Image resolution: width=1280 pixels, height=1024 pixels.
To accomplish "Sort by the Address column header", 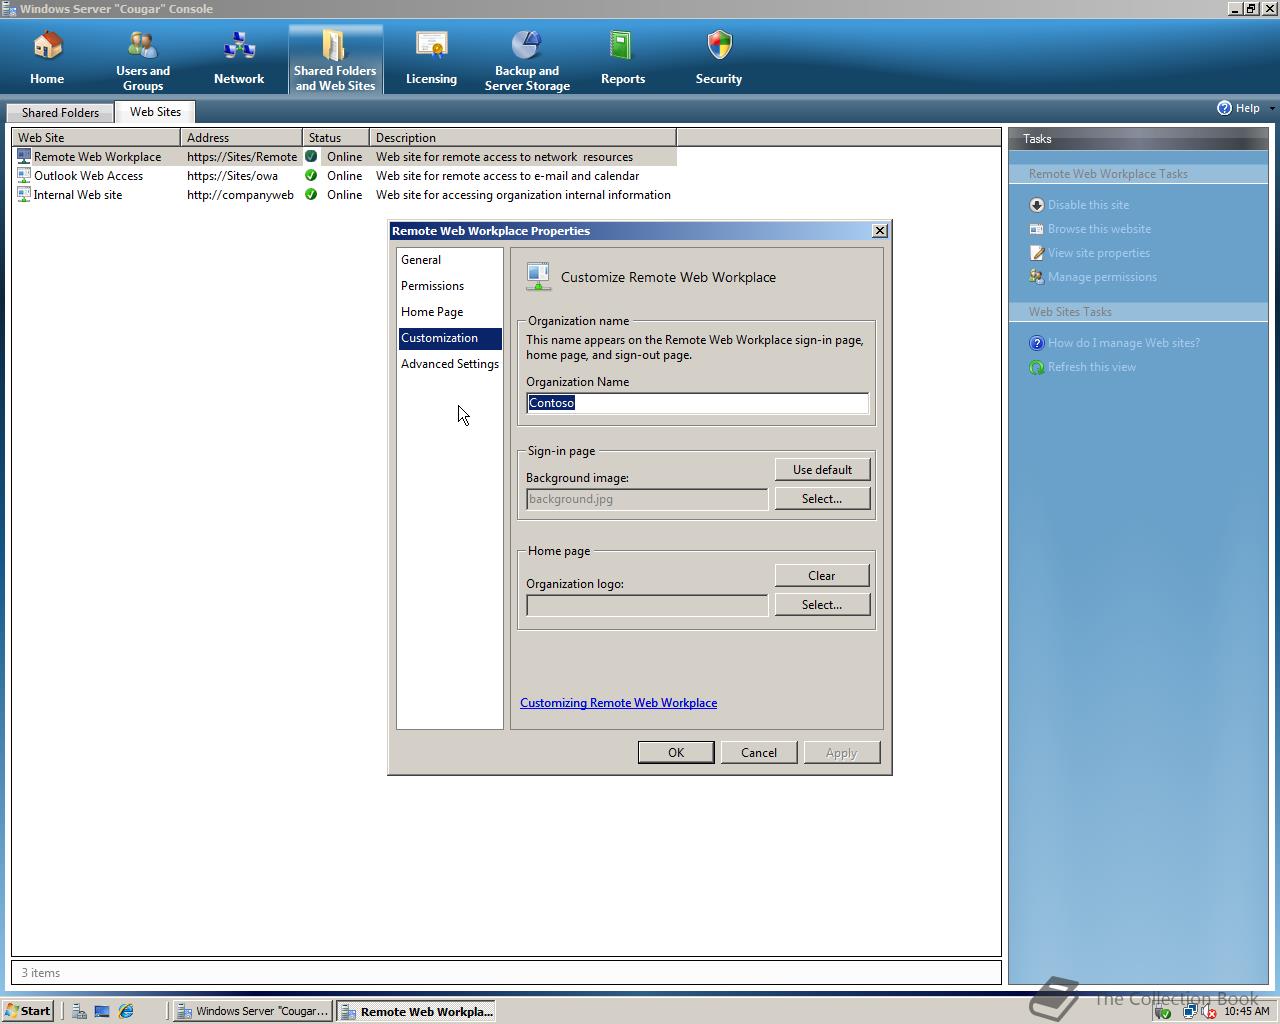I will [241, 137].
